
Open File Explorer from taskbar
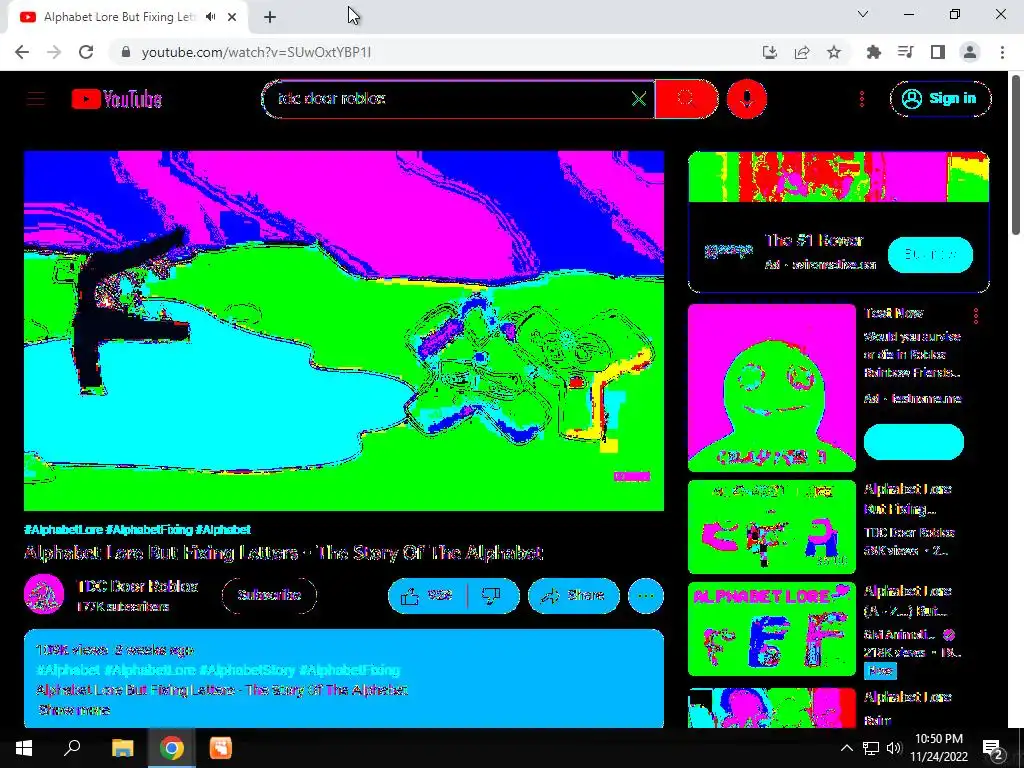122,748
